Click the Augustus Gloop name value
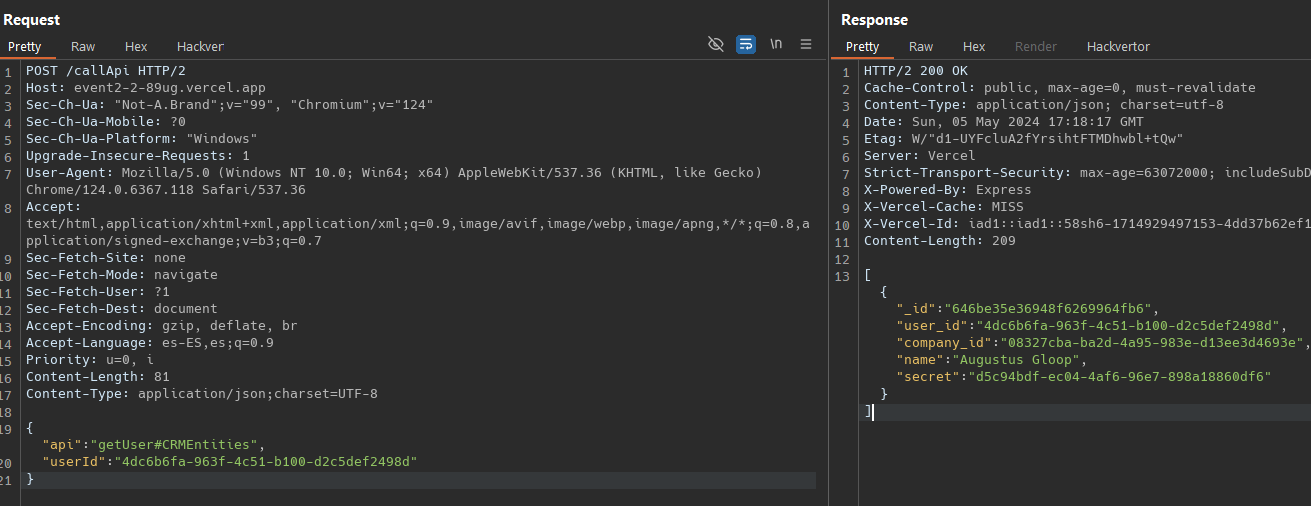The width and height of the screenshot is (1311, 506). click(1018, 359)
